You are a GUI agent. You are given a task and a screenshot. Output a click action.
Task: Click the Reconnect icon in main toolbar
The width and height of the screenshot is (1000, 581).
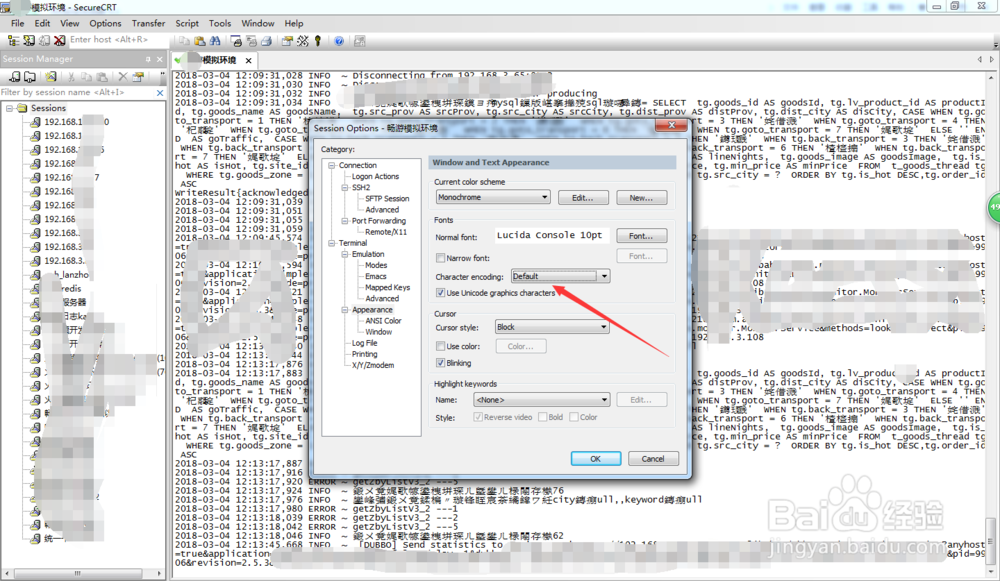coord(45,40)
